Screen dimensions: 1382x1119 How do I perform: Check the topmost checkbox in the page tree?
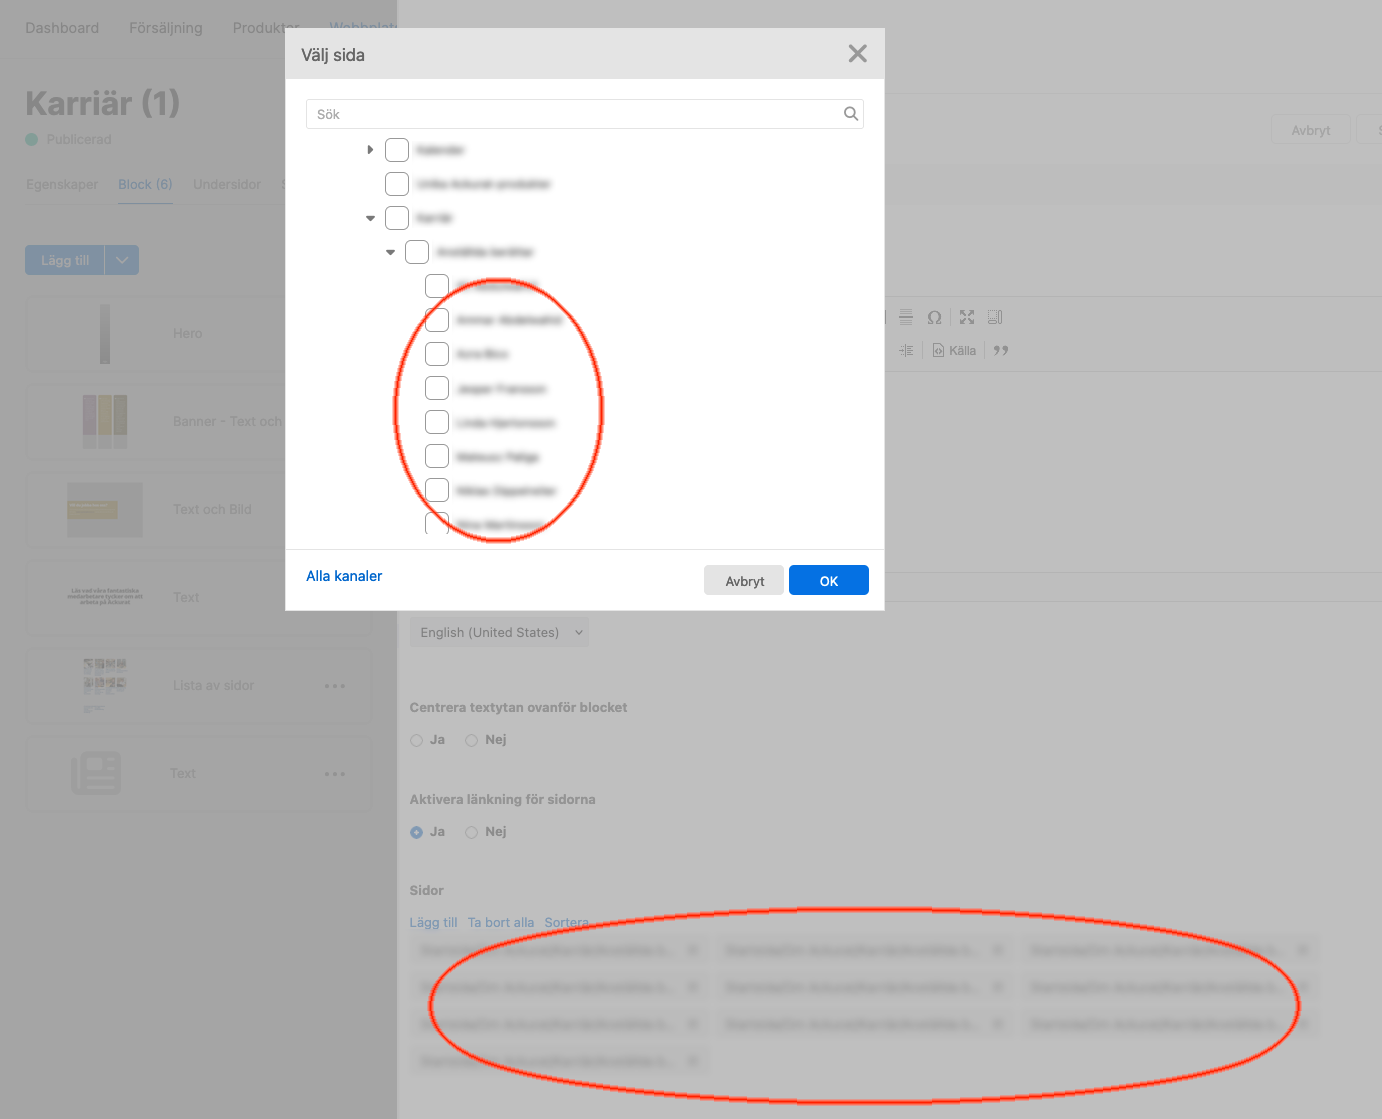tap(397, 150)
